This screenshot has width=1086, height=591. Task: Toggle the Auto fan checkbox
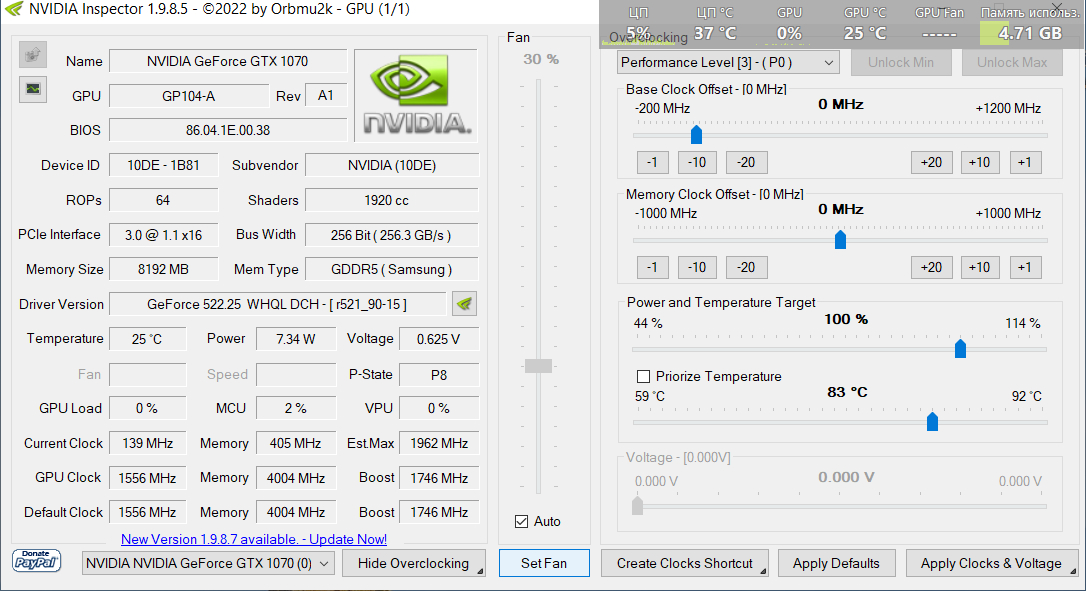(522, 521)
